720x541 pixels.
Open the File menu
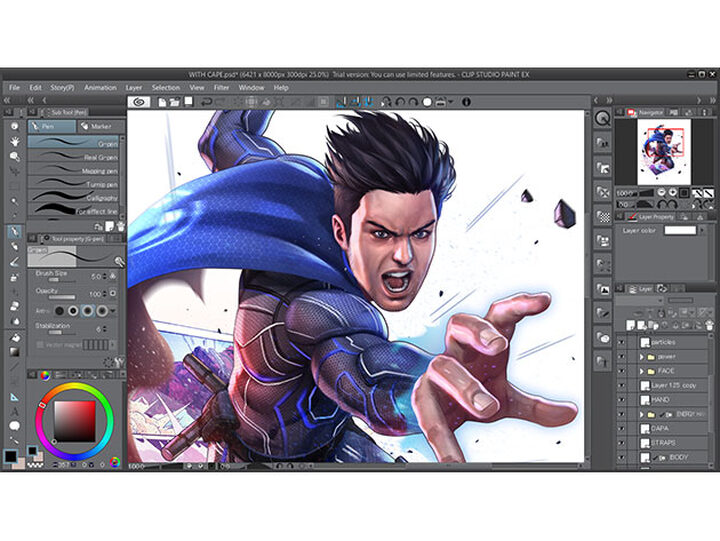point(14,87)
